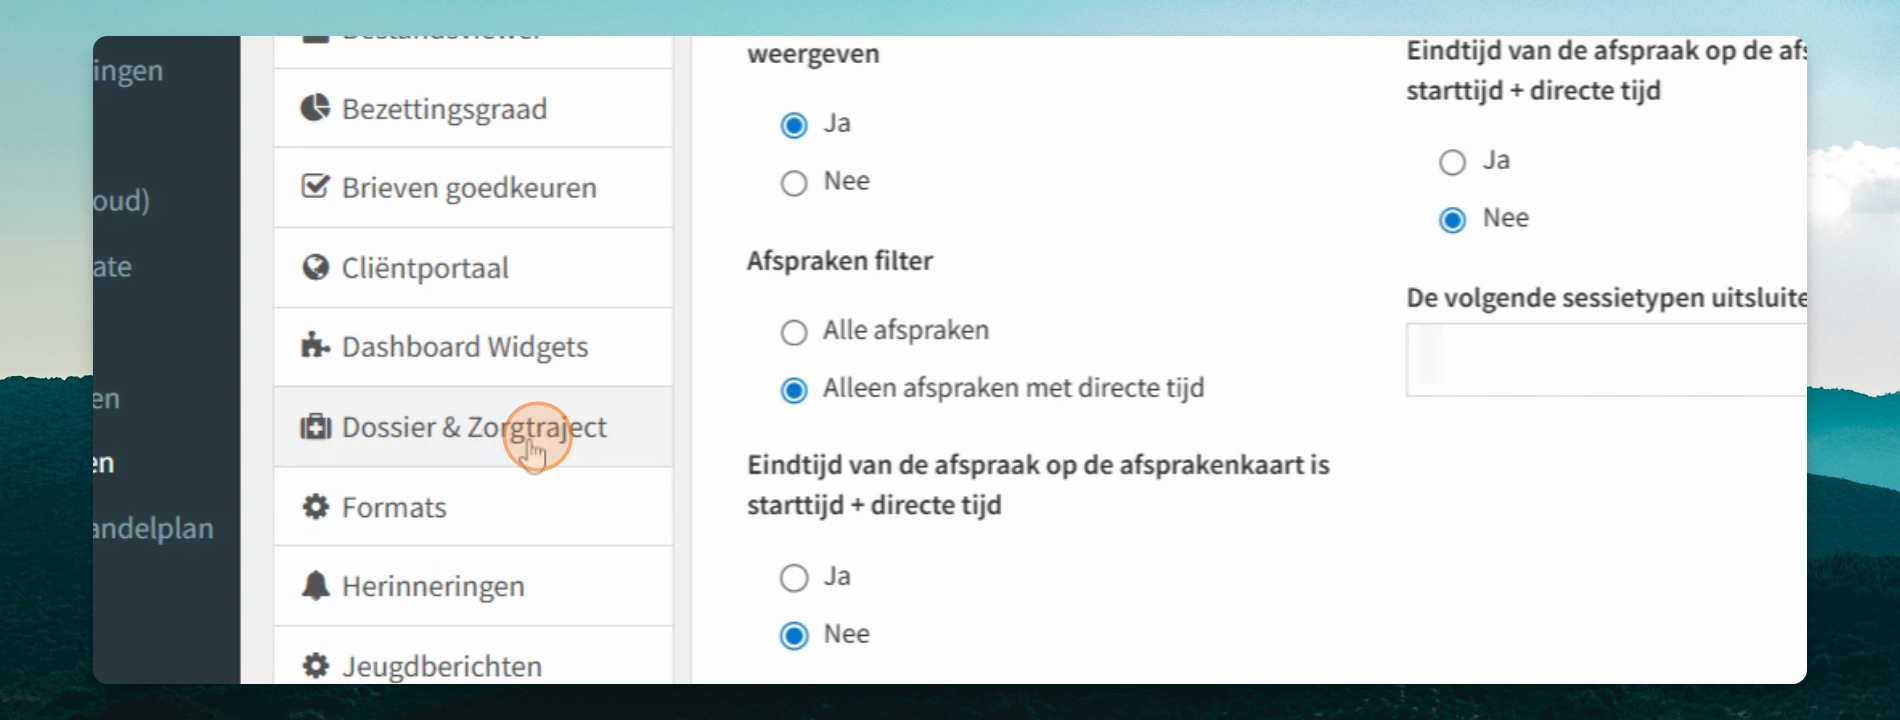
Task: Click the Bezettingsgraad pie chart icon
Action: [315, 107]
